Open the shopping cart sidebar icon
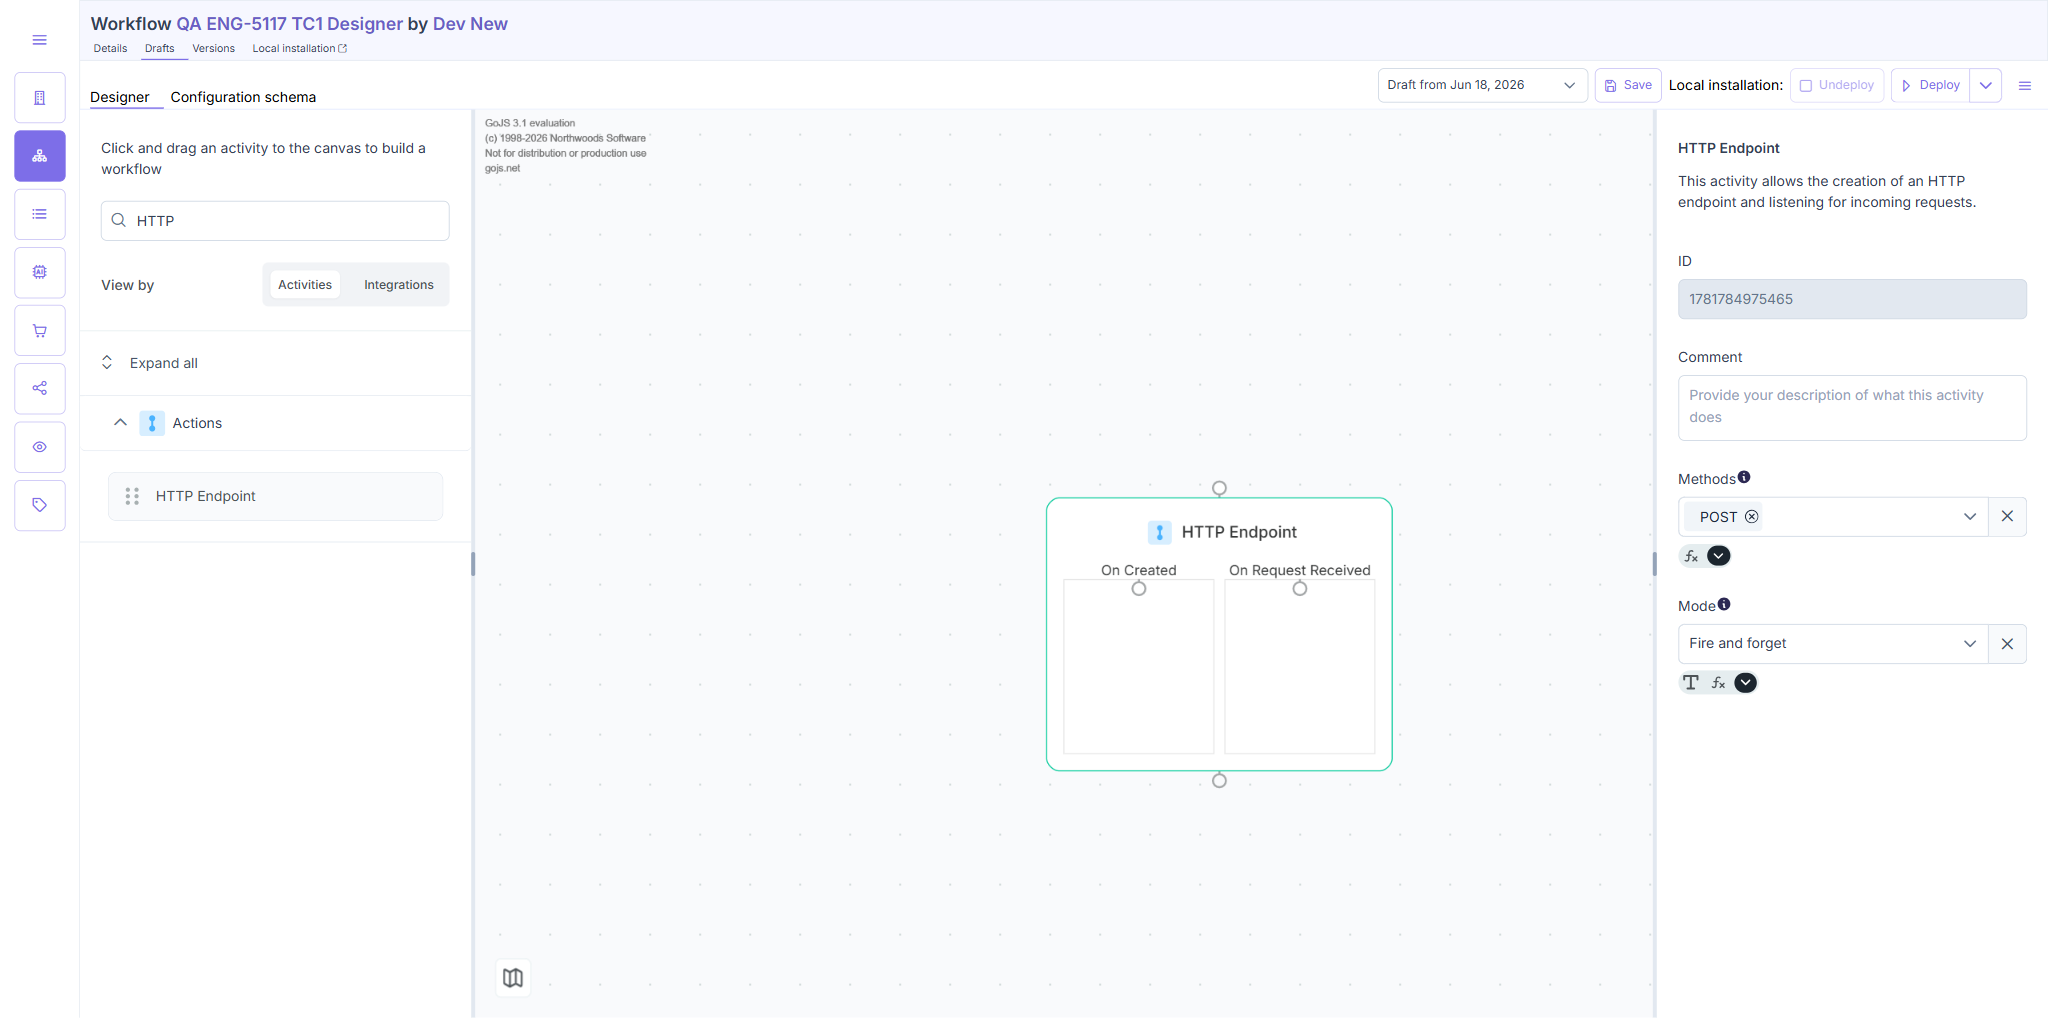 pyautogui.click(x=40, y=330)
